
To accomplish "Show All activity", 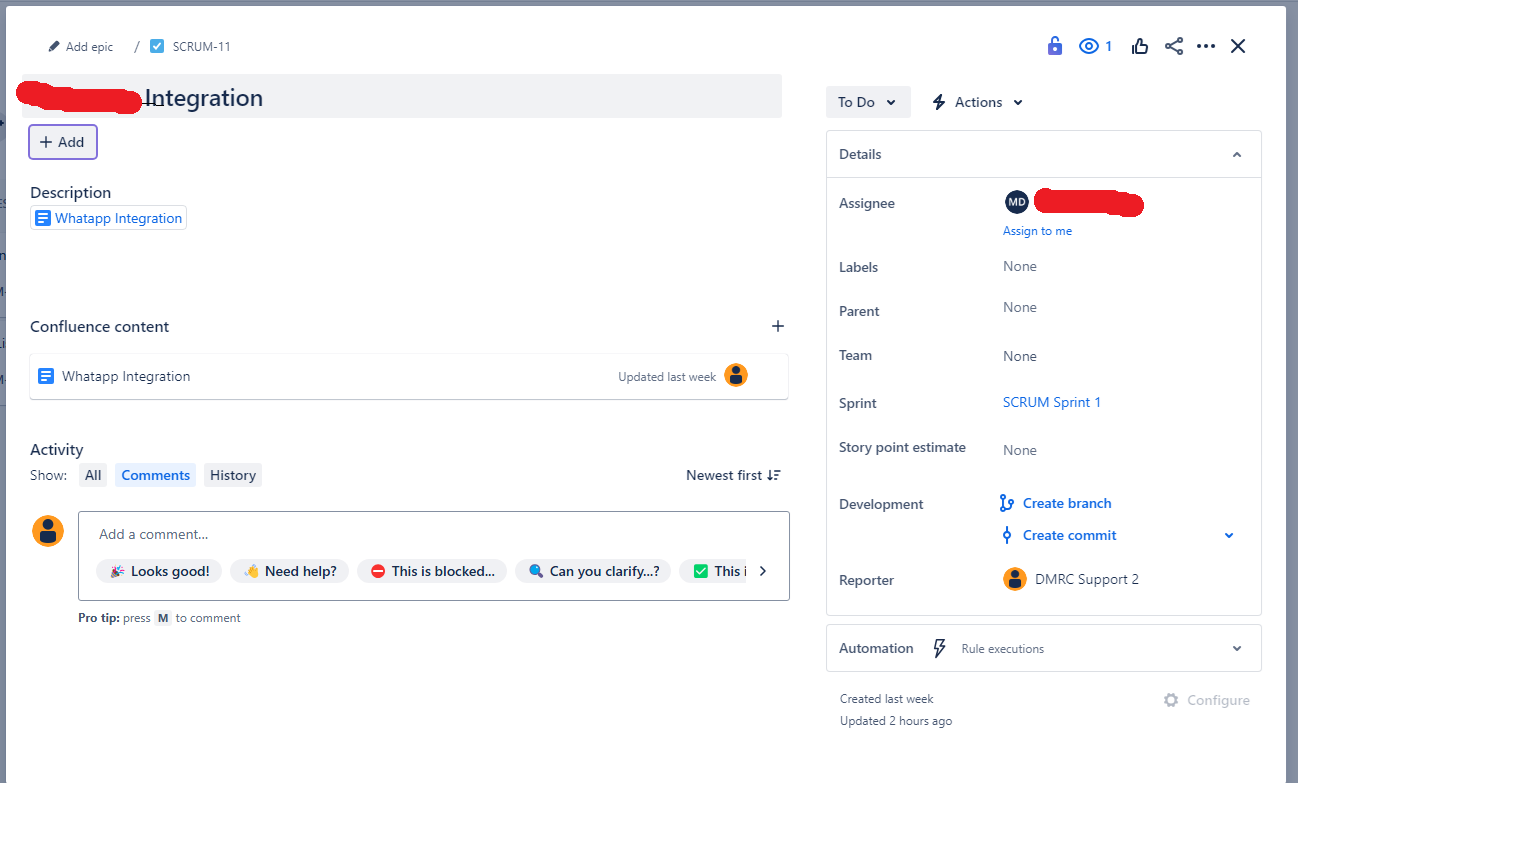I will (93, 475).
